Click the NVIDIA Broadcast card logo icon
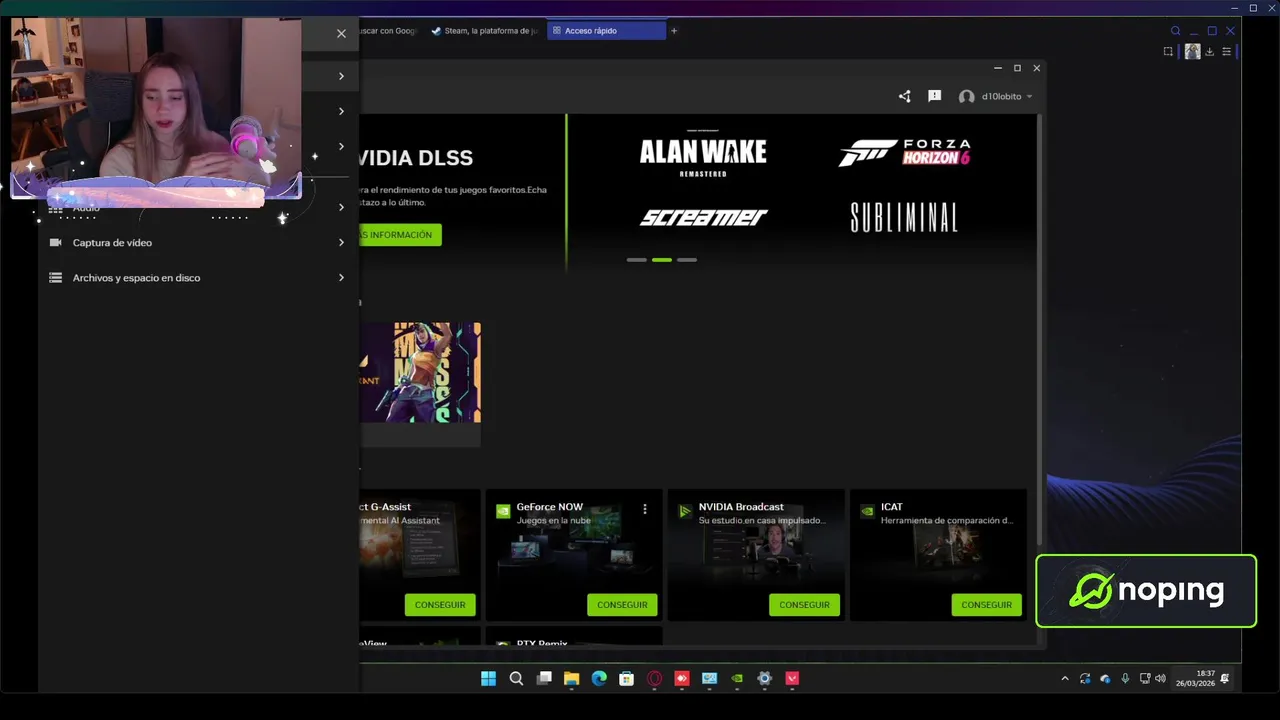Viewport: 1280px width, 720px height. click(685, 511)
